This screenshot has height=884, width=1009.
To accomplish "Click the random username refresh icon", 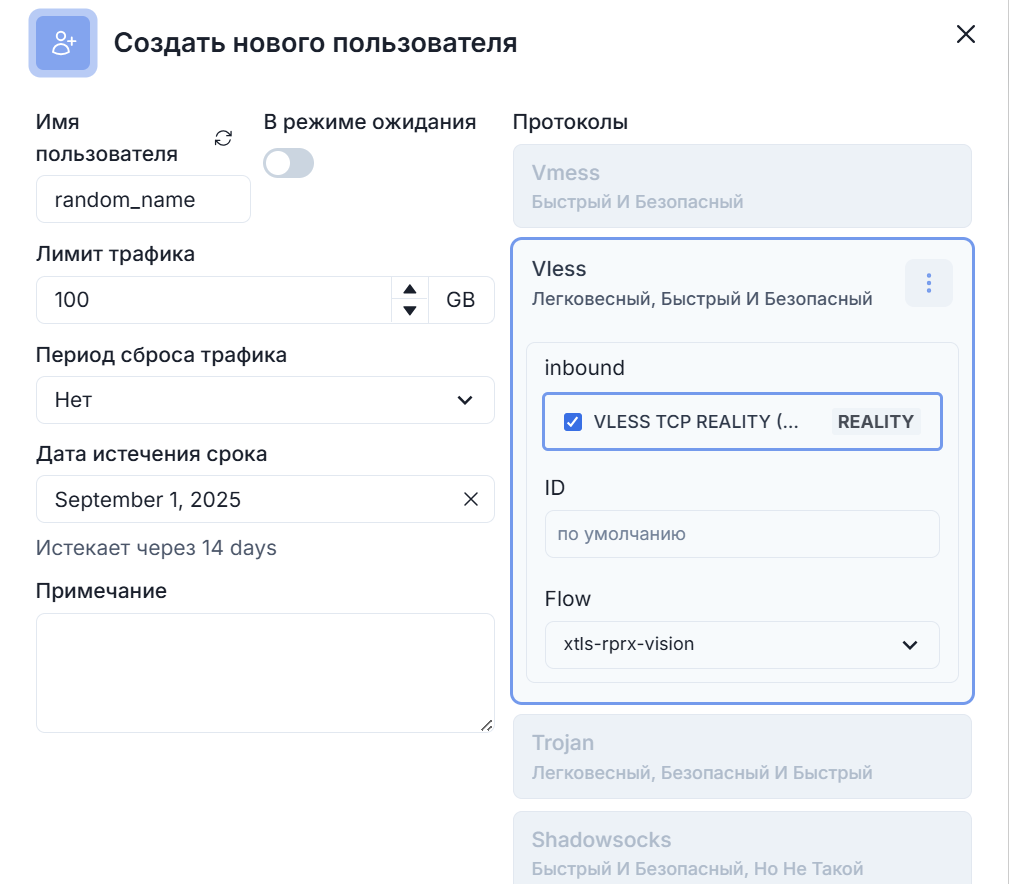I will click(223, 138).
